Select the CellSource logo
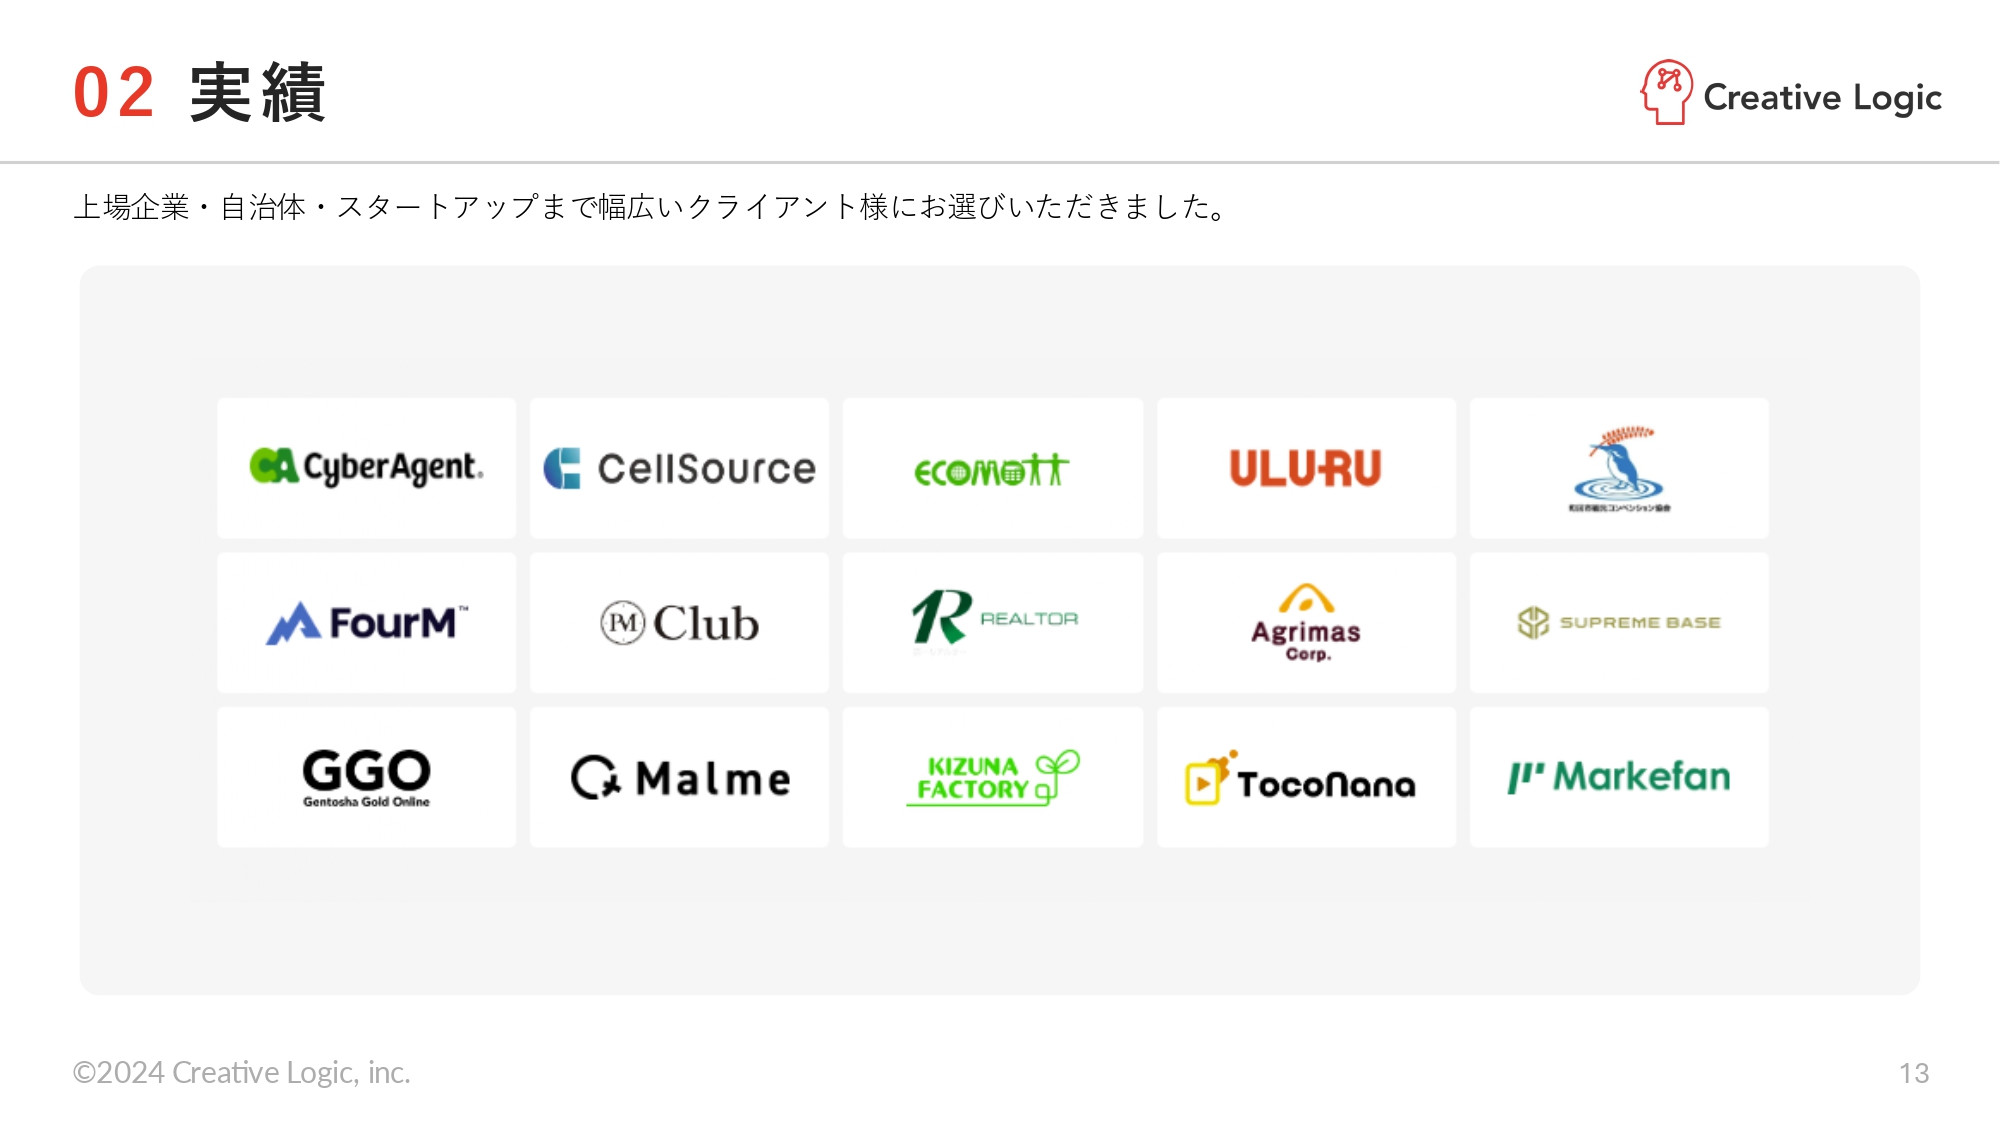The width and height of the screenshot is (2000, 1125). click(679, 468)
